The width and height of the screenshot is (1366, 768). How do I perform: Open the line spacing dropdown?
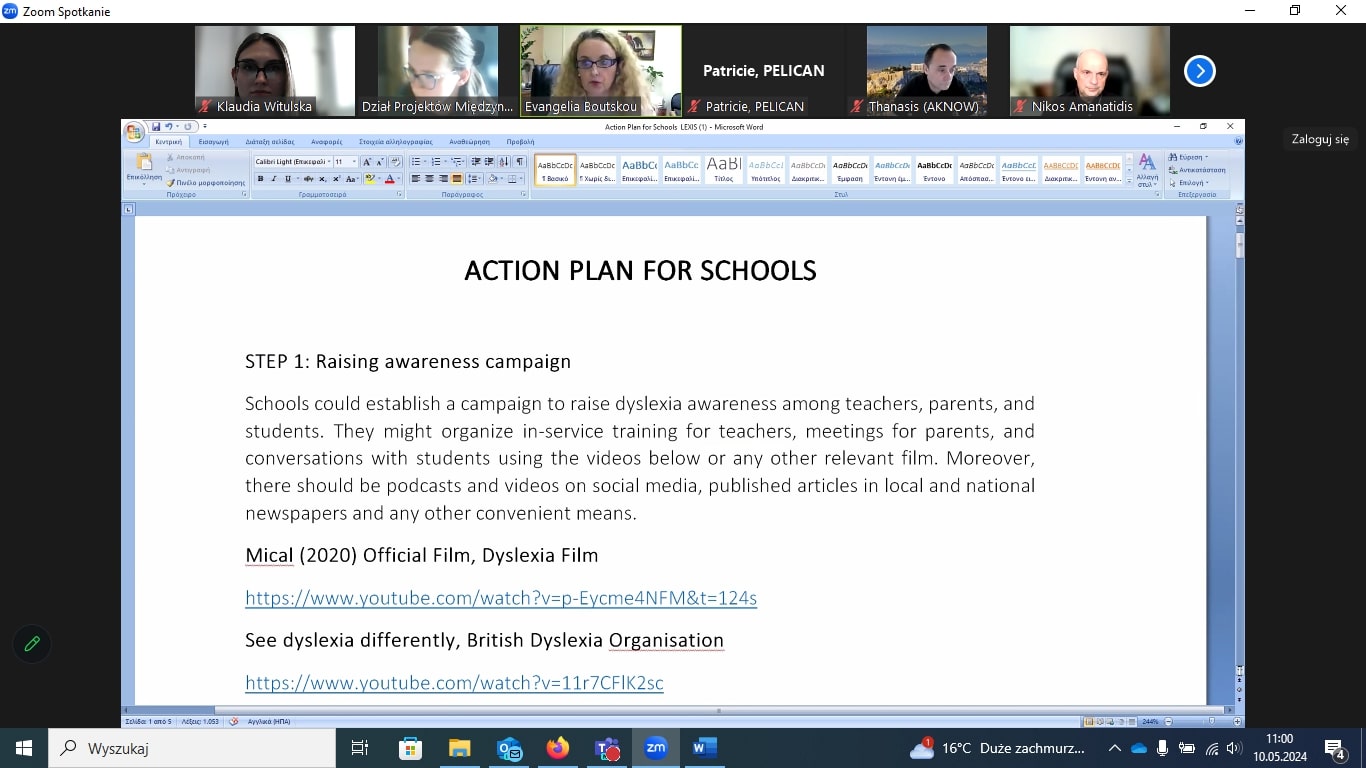[x=473, y=179]
